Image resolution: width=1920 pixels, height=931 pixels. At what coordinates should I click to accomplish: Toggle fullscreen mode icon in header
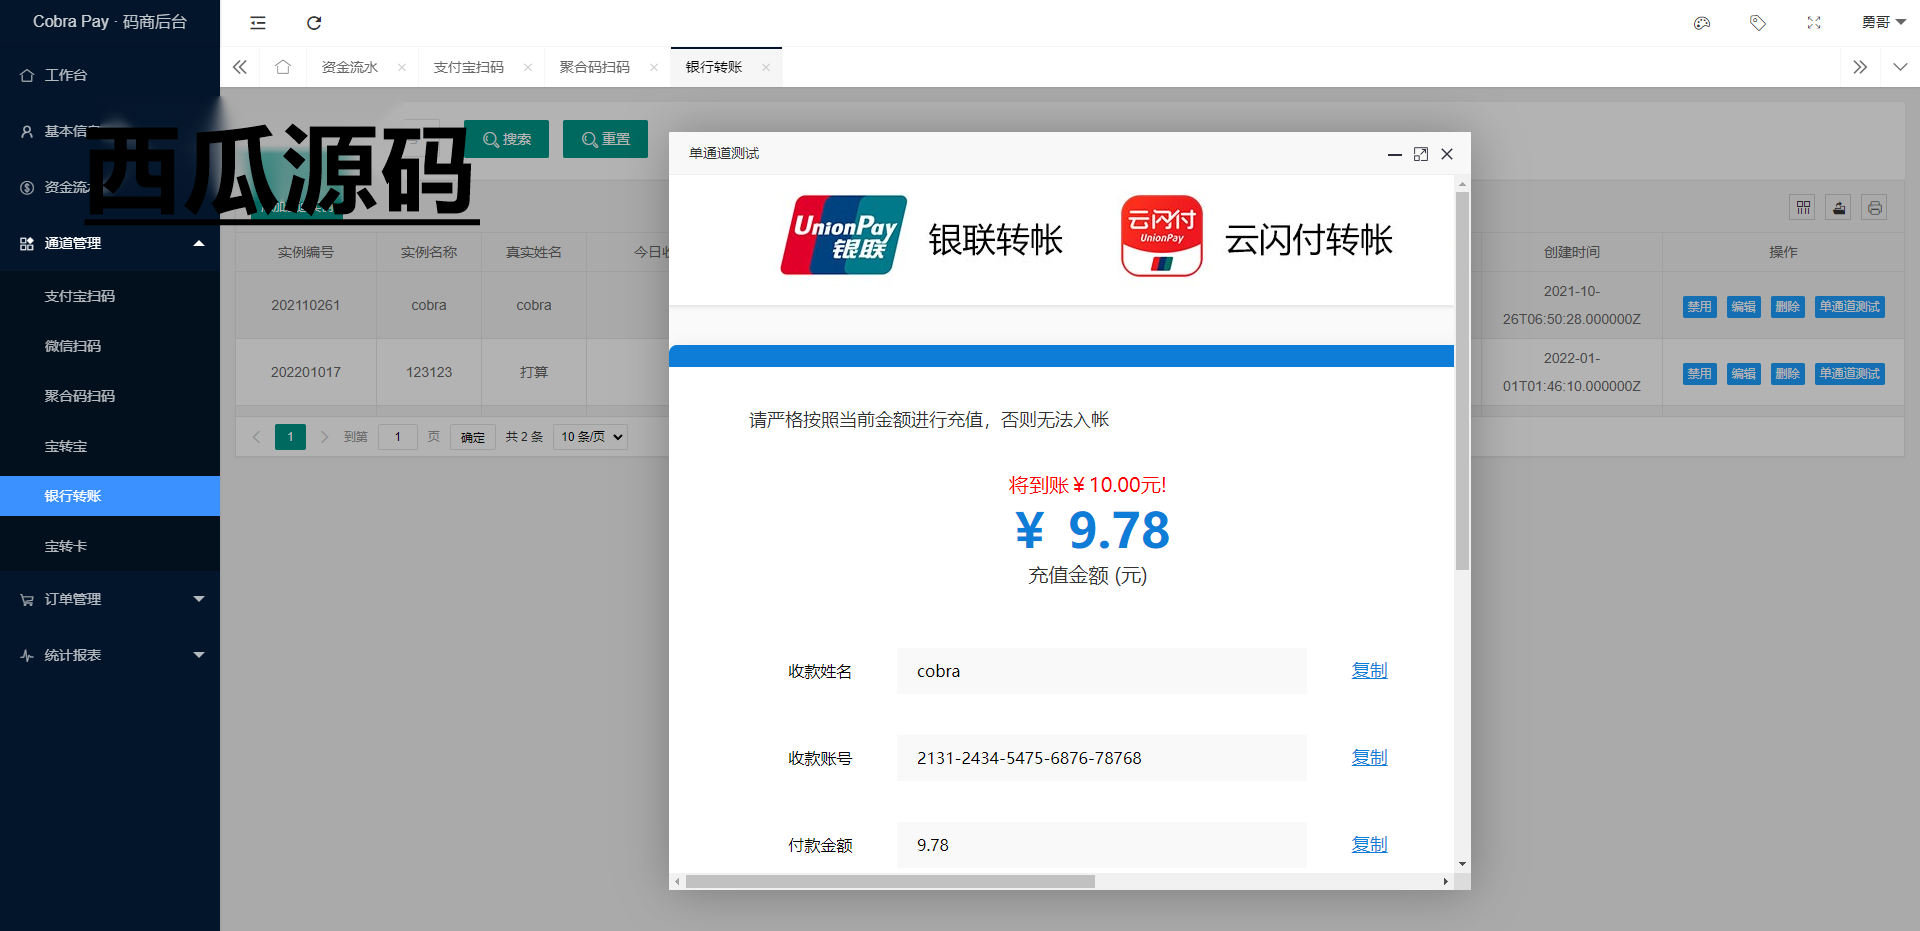(x=1814, y=23)
